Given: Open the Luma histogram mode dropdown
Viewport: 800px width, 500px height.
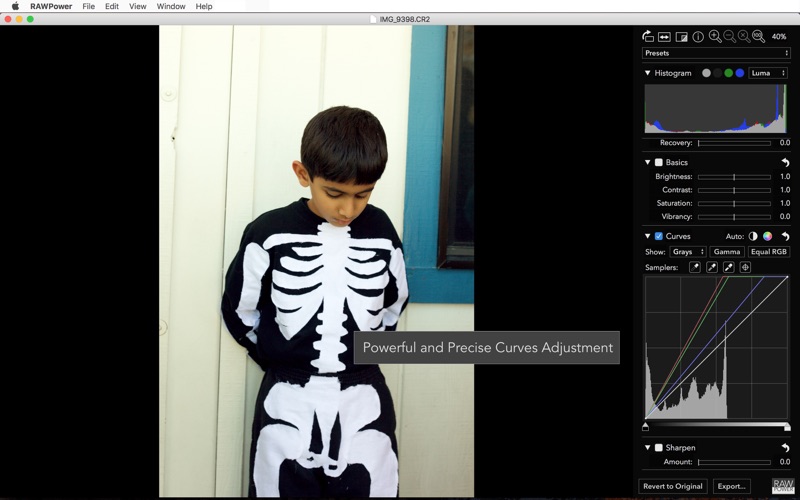Looking at the screenshot, I should [x=768, y=73].
